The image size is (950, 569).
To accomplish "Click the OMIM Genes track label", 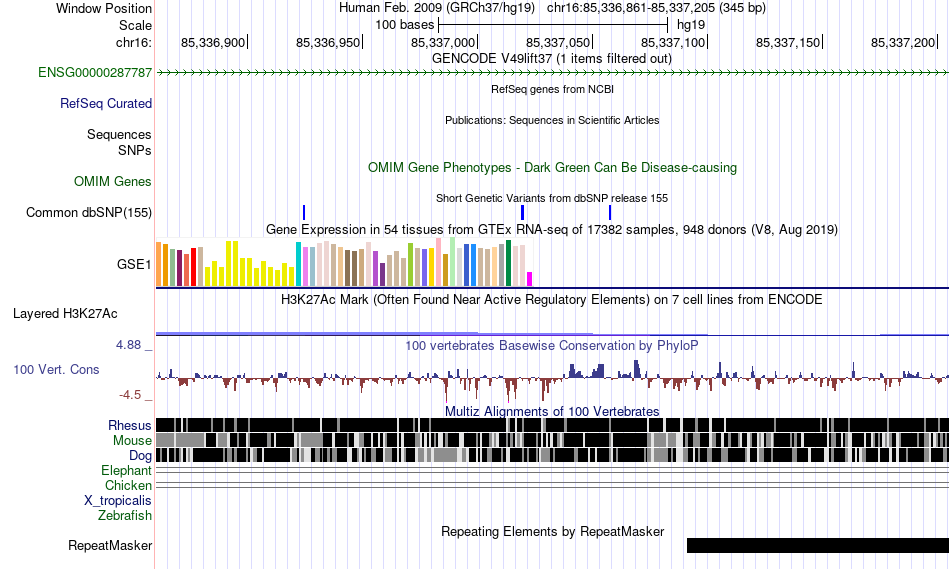I will pos(113,181).
